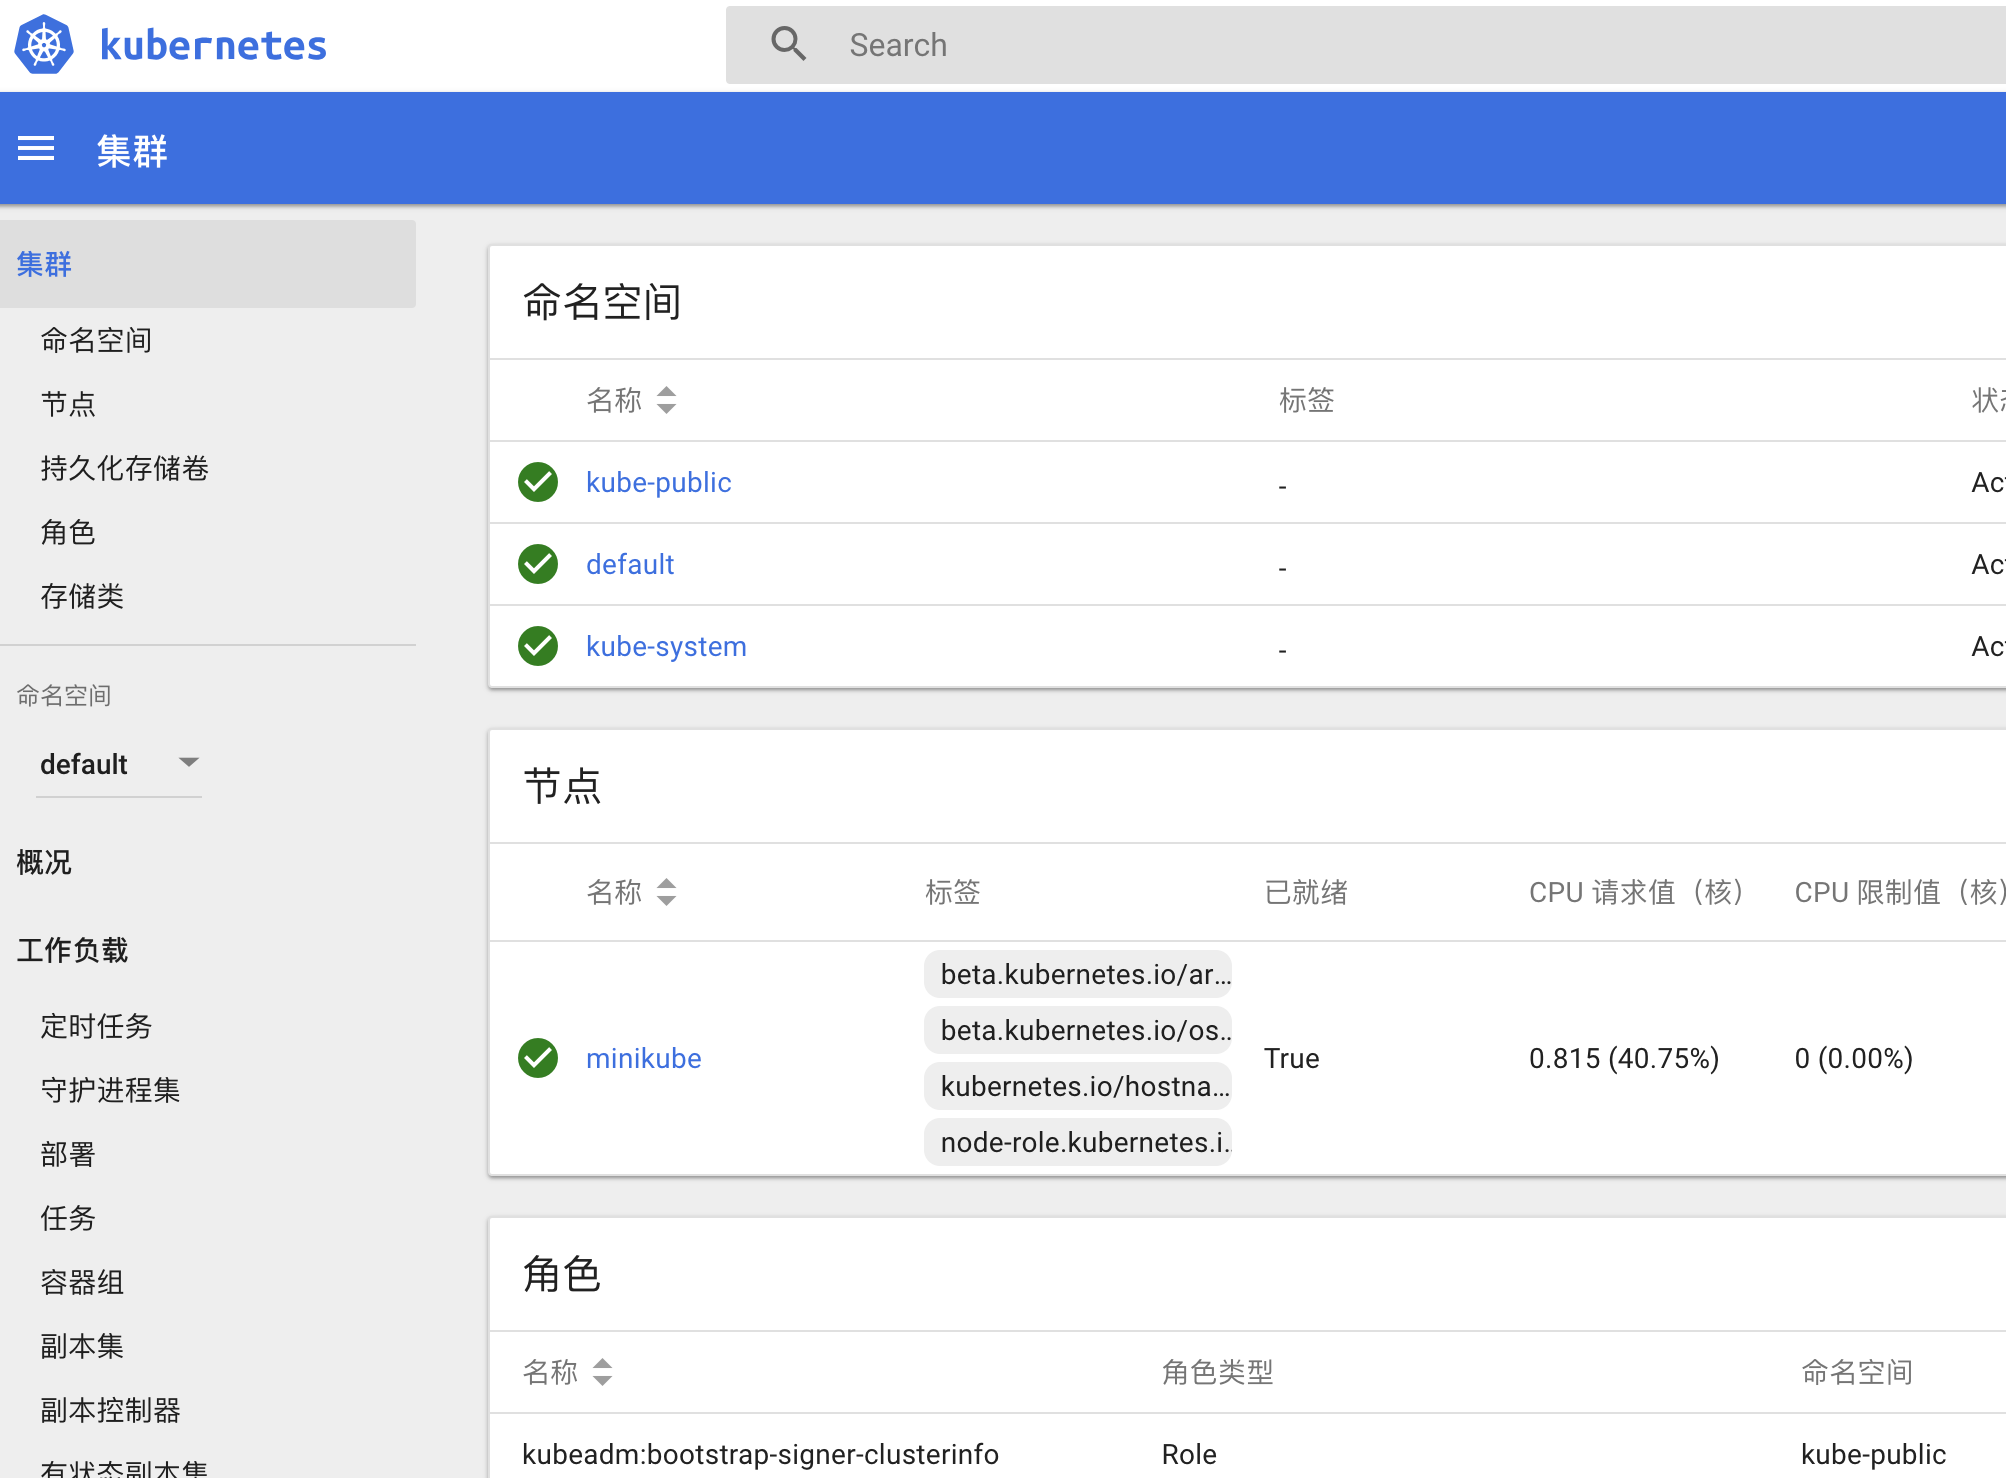2006x1478 pixels.
Task: Click the namespace selector dropdown arrow
Action: point(188,763)
